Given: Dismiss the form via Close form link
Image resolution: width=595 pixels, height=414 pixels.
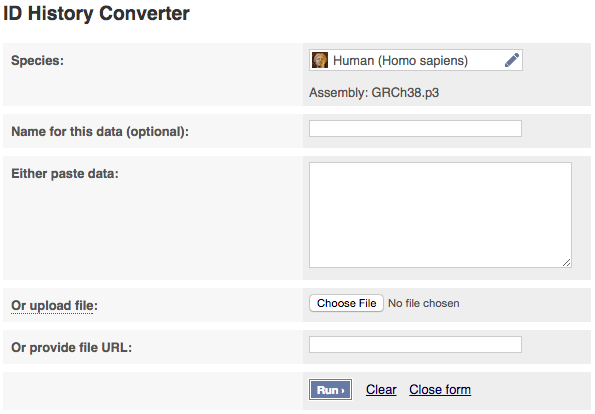Looking at the screenshot, I should pos(440,390).
